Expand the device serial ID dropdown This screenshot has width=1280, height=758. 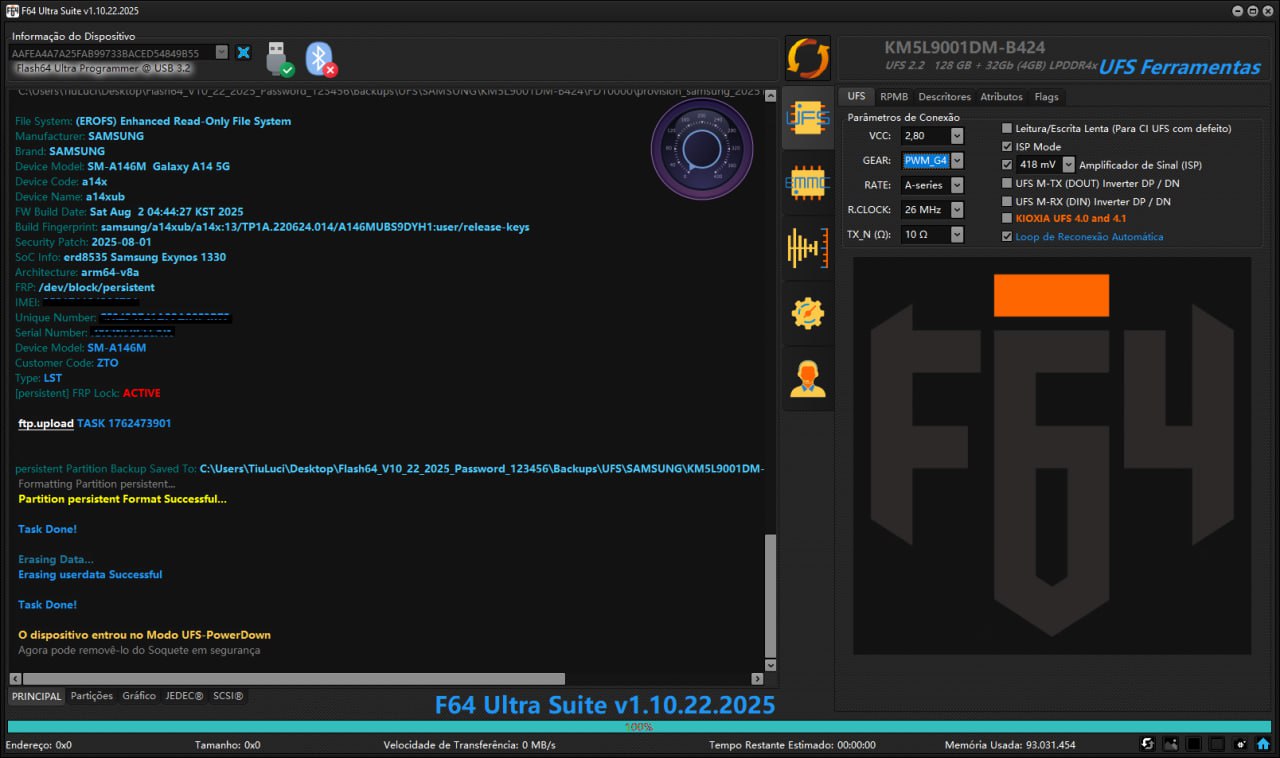click(222, 52)
